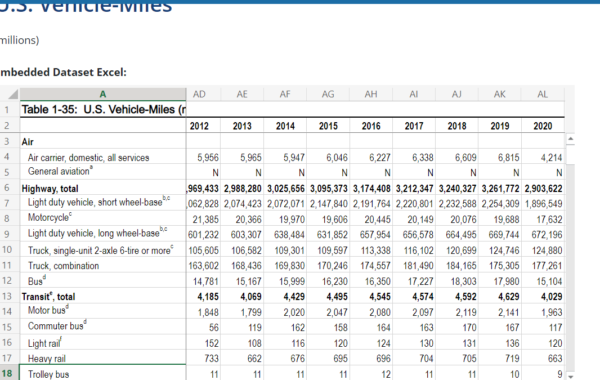Select column AL header
The image size is (600, 380).
click(x=543, y=94)
